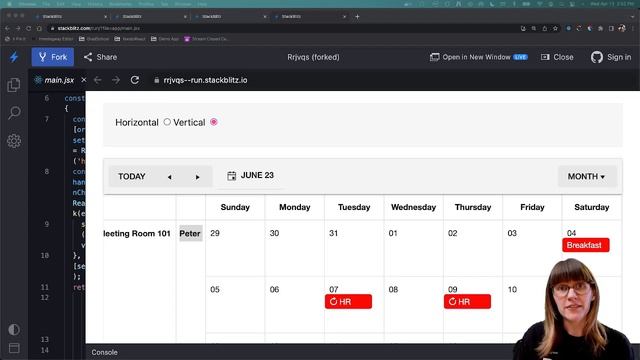
Task: Click Sign in
Action: pos(619,57)
